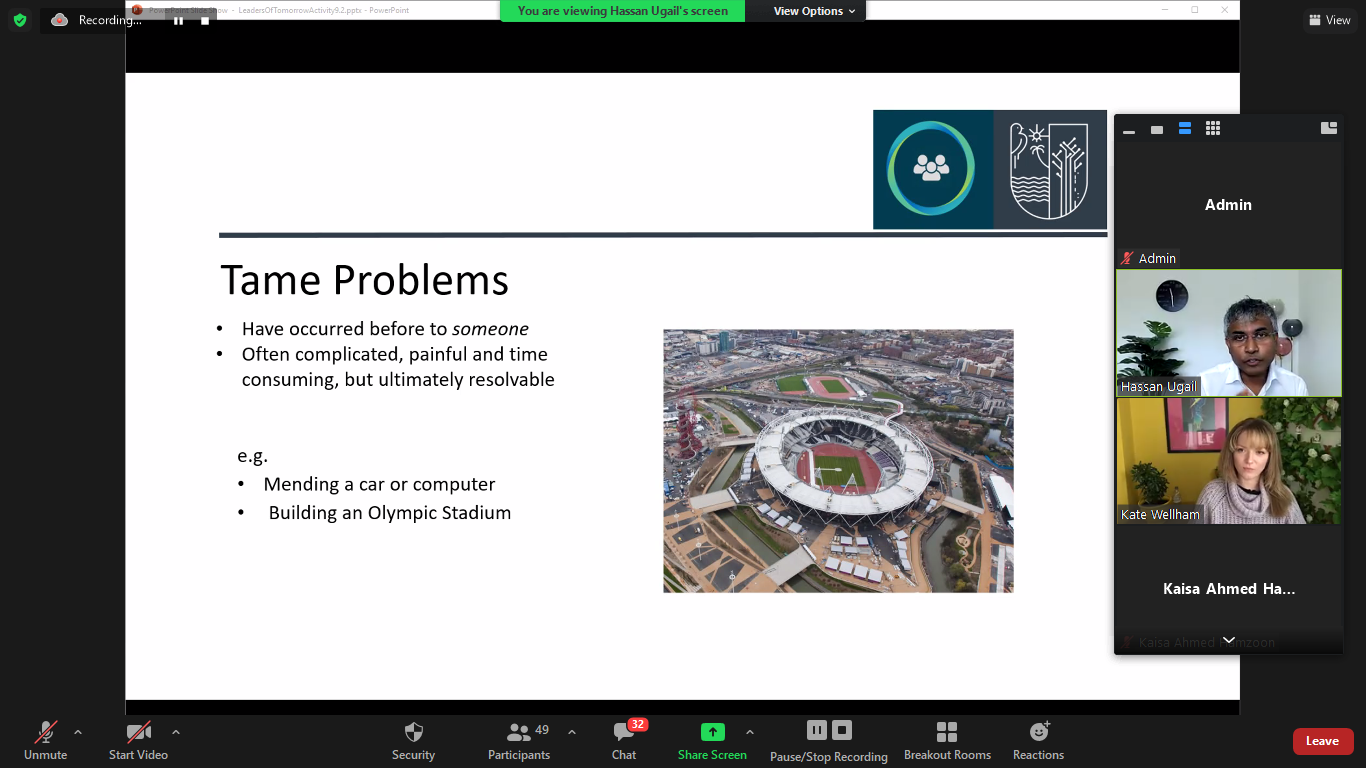Click the Olympic Stadium aerial photo
Image resolution: width=1366 pixels, height=768 pixels.
pyautogui.click(x=838, y=461)
